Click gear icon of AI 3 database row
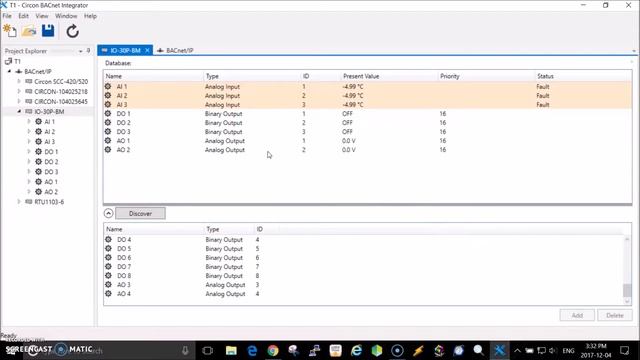 pos(108,104)
